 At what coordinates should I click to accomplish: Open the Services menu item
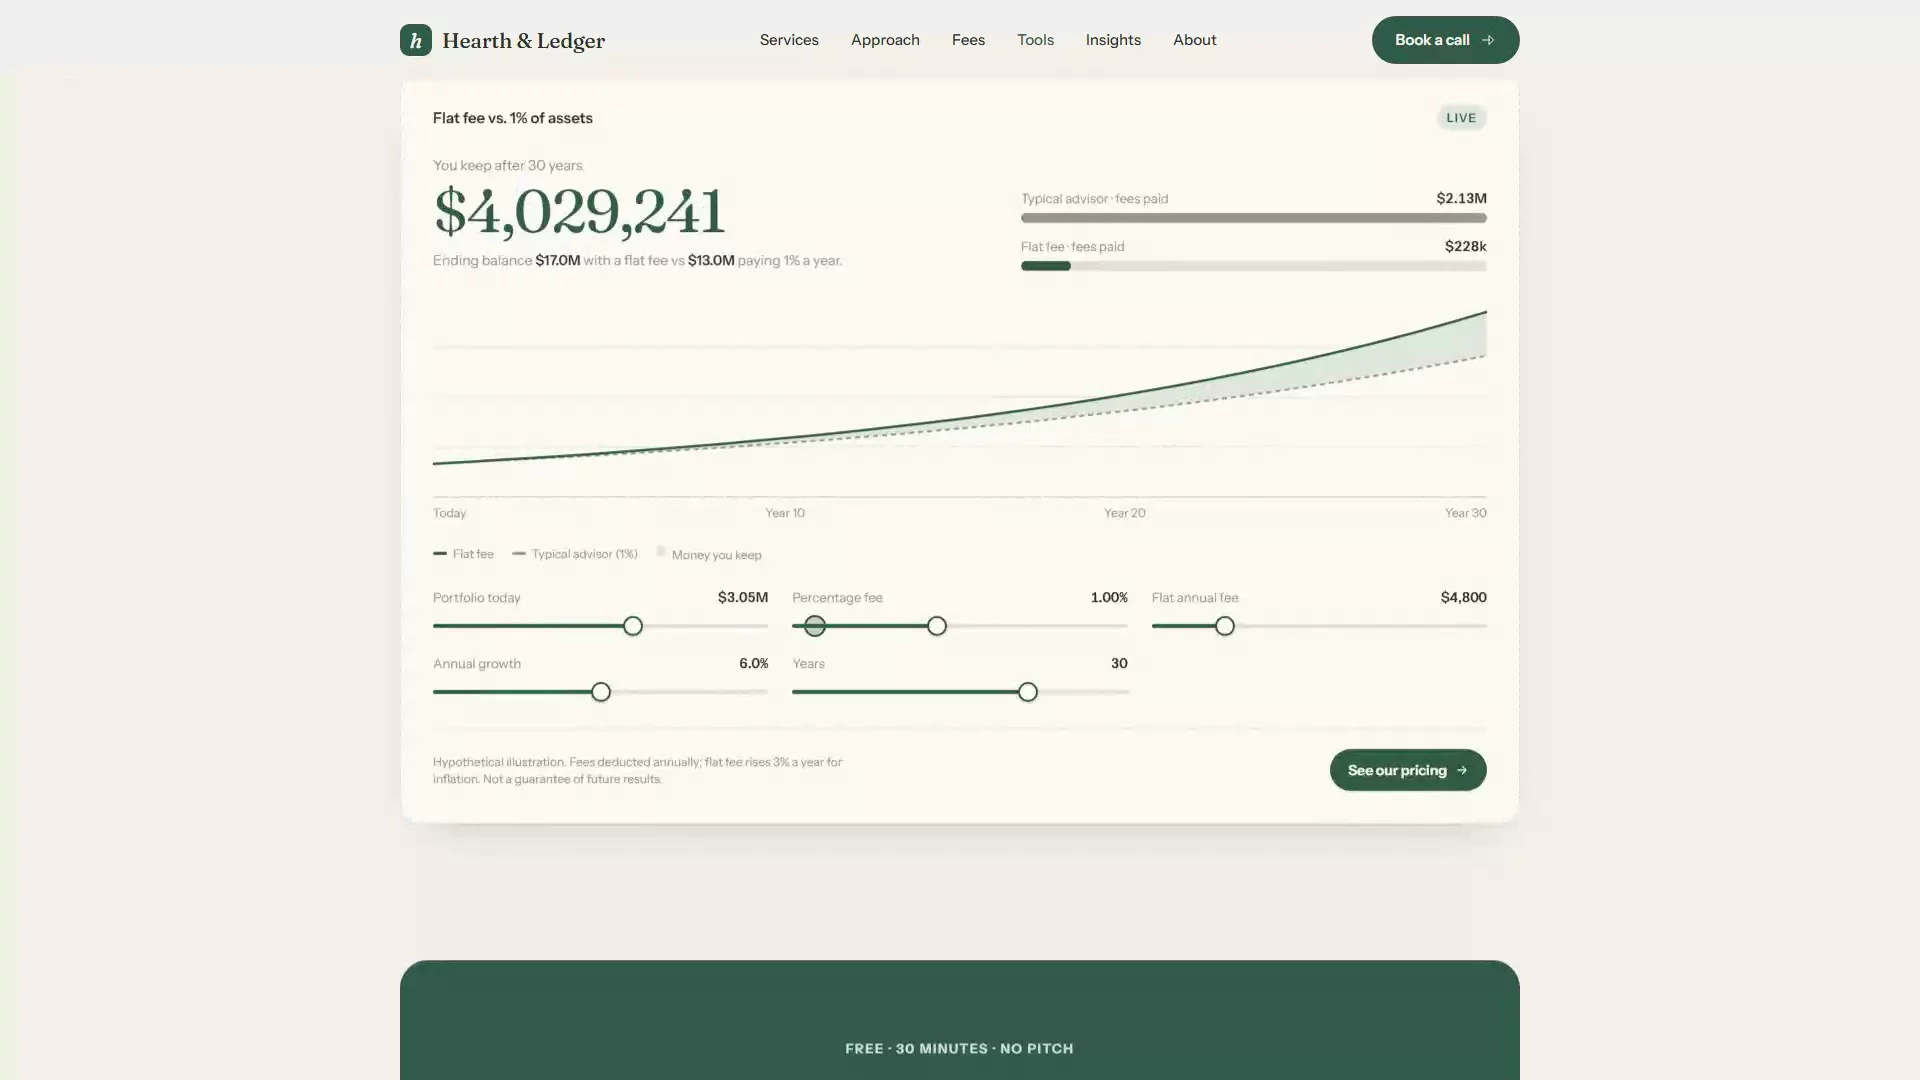pos(789,40)
